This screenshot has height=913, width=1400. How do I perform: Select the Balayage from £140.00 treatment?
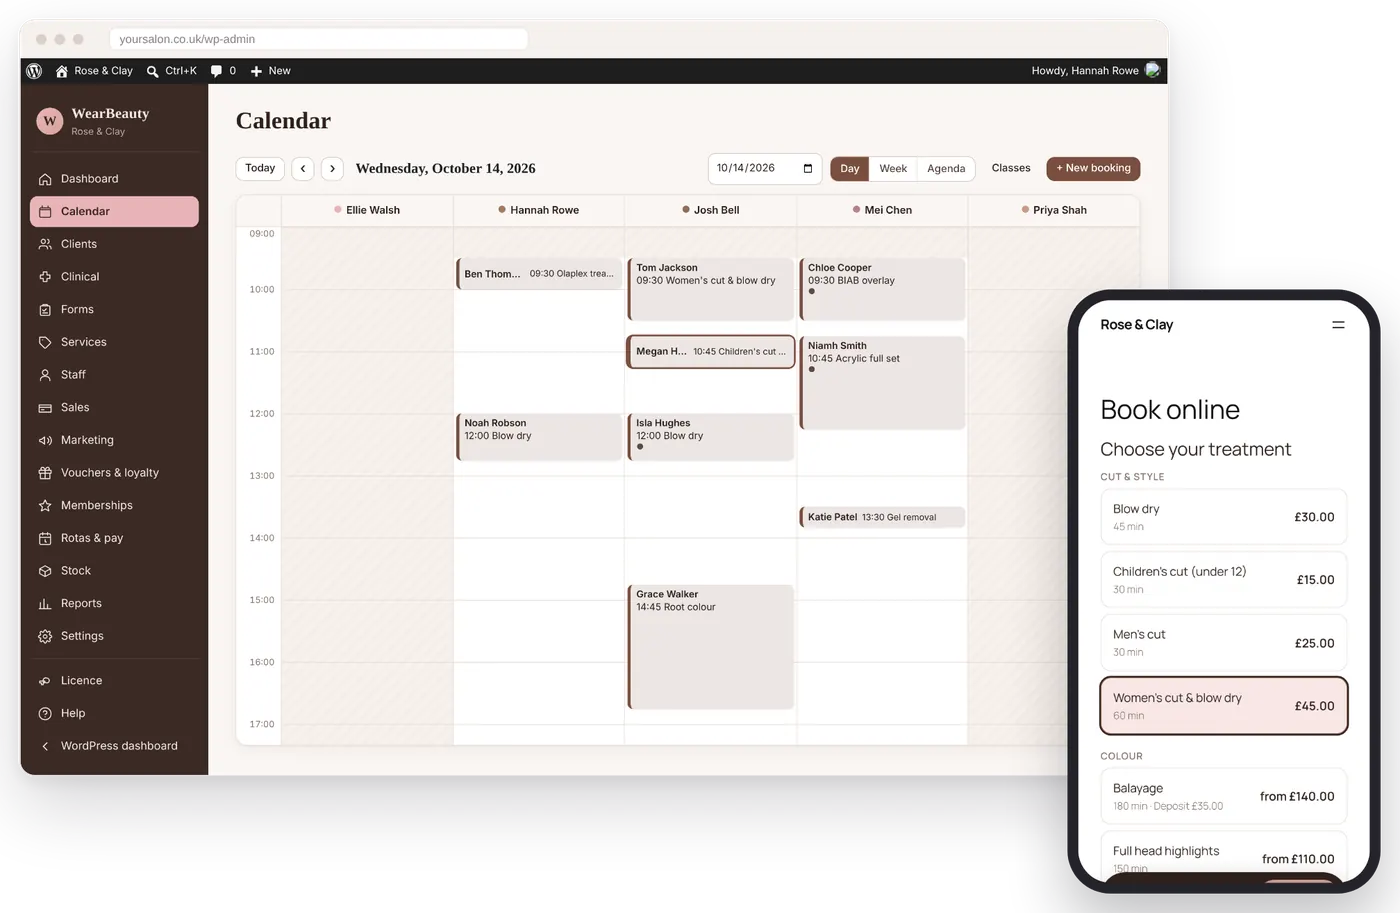[1224, 796]
